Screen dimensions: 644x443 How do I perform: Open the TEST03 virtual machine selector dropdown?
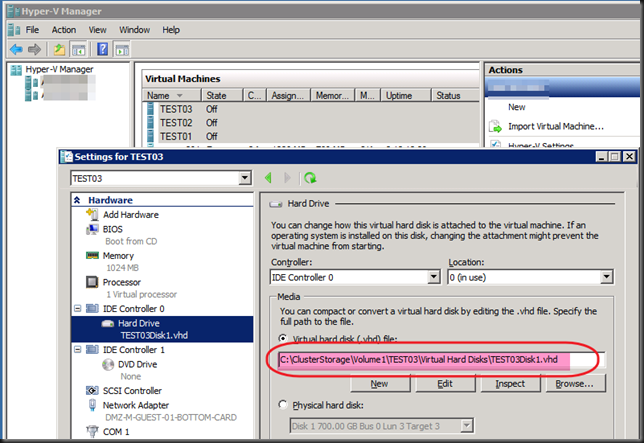tap(245, 178)
